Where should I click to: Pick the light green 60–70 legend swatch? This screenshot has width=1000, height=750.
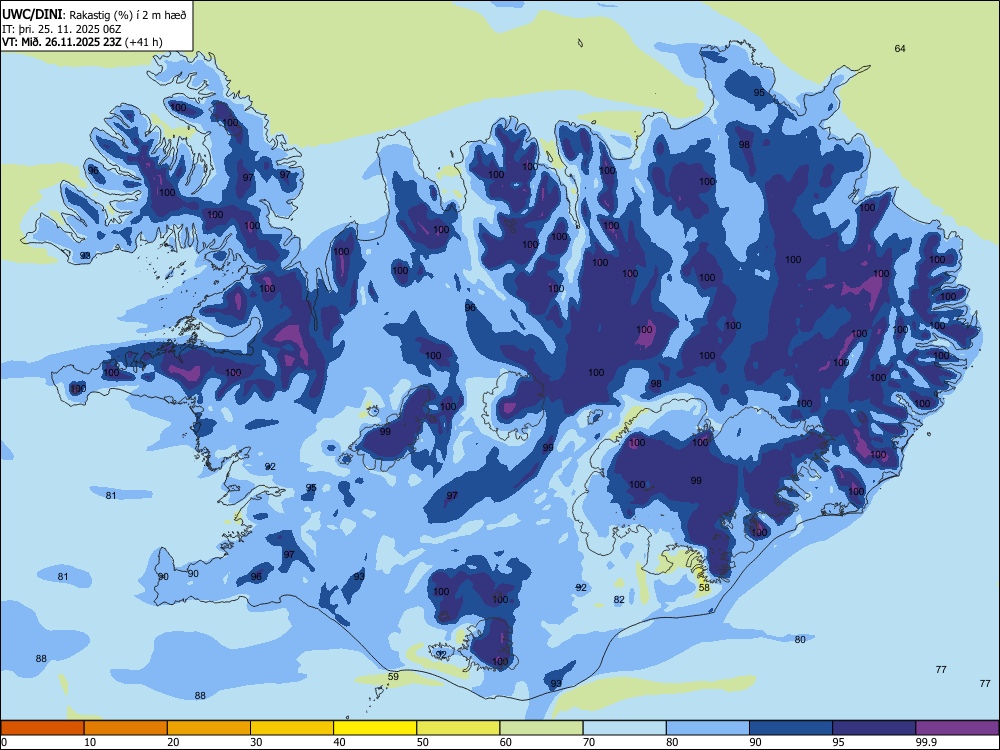click(x=541, y=728)
